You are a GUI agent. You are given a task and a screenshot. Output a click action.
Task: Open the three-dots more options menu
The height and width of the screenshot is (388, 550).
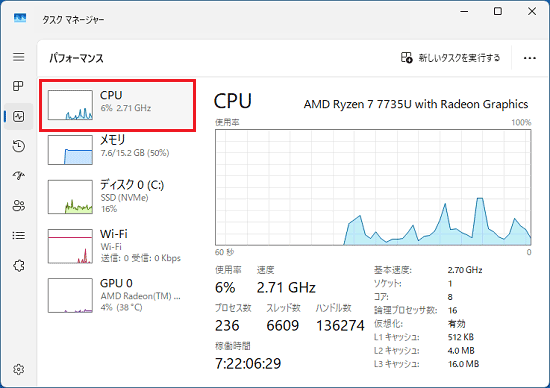(530, 58)
